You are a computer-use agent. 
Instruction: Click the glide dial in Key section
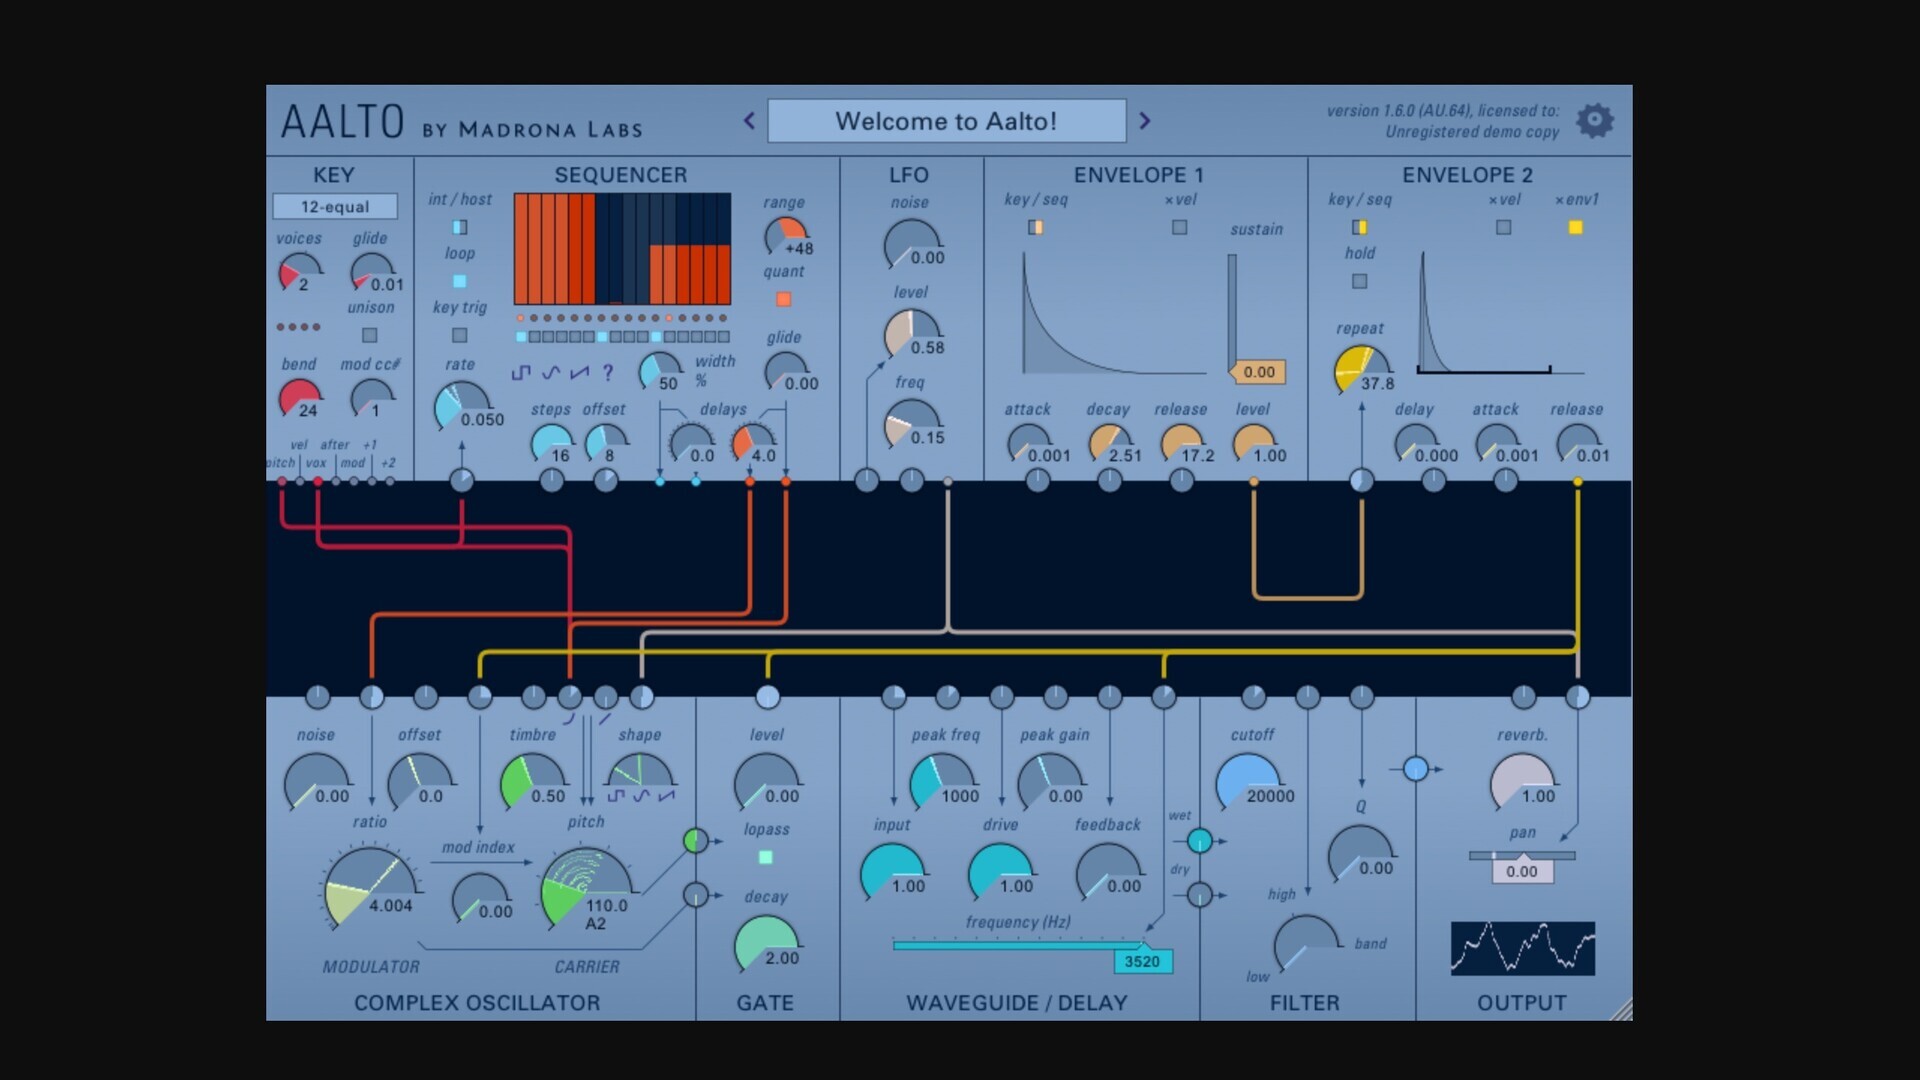[372, 272]
